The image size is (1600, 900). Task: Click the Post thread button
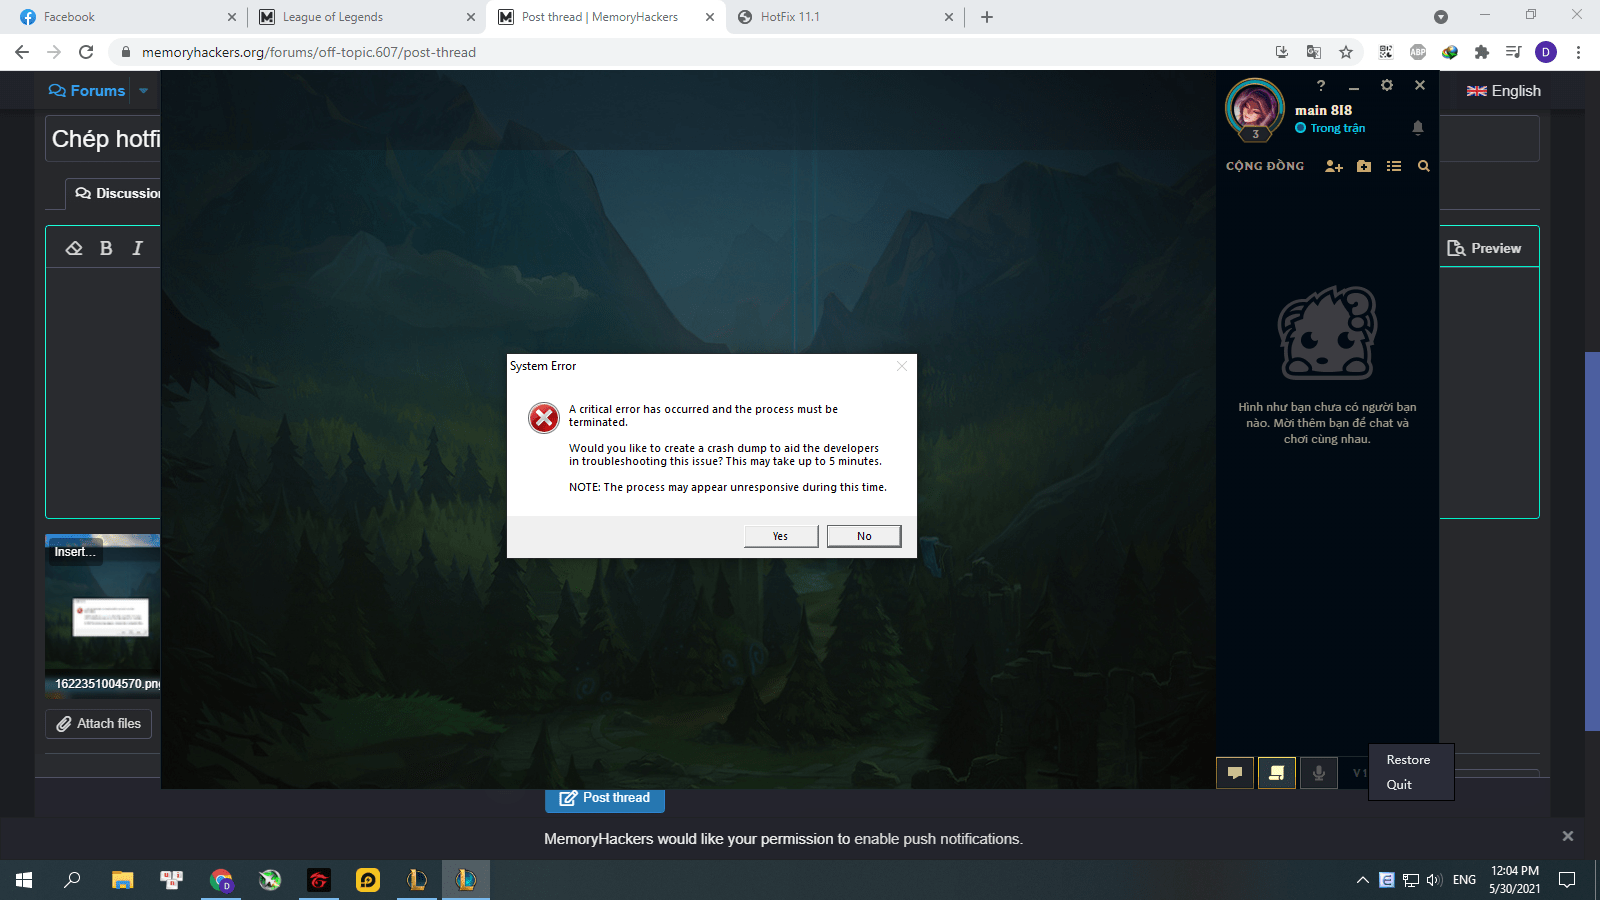(605, 798)
